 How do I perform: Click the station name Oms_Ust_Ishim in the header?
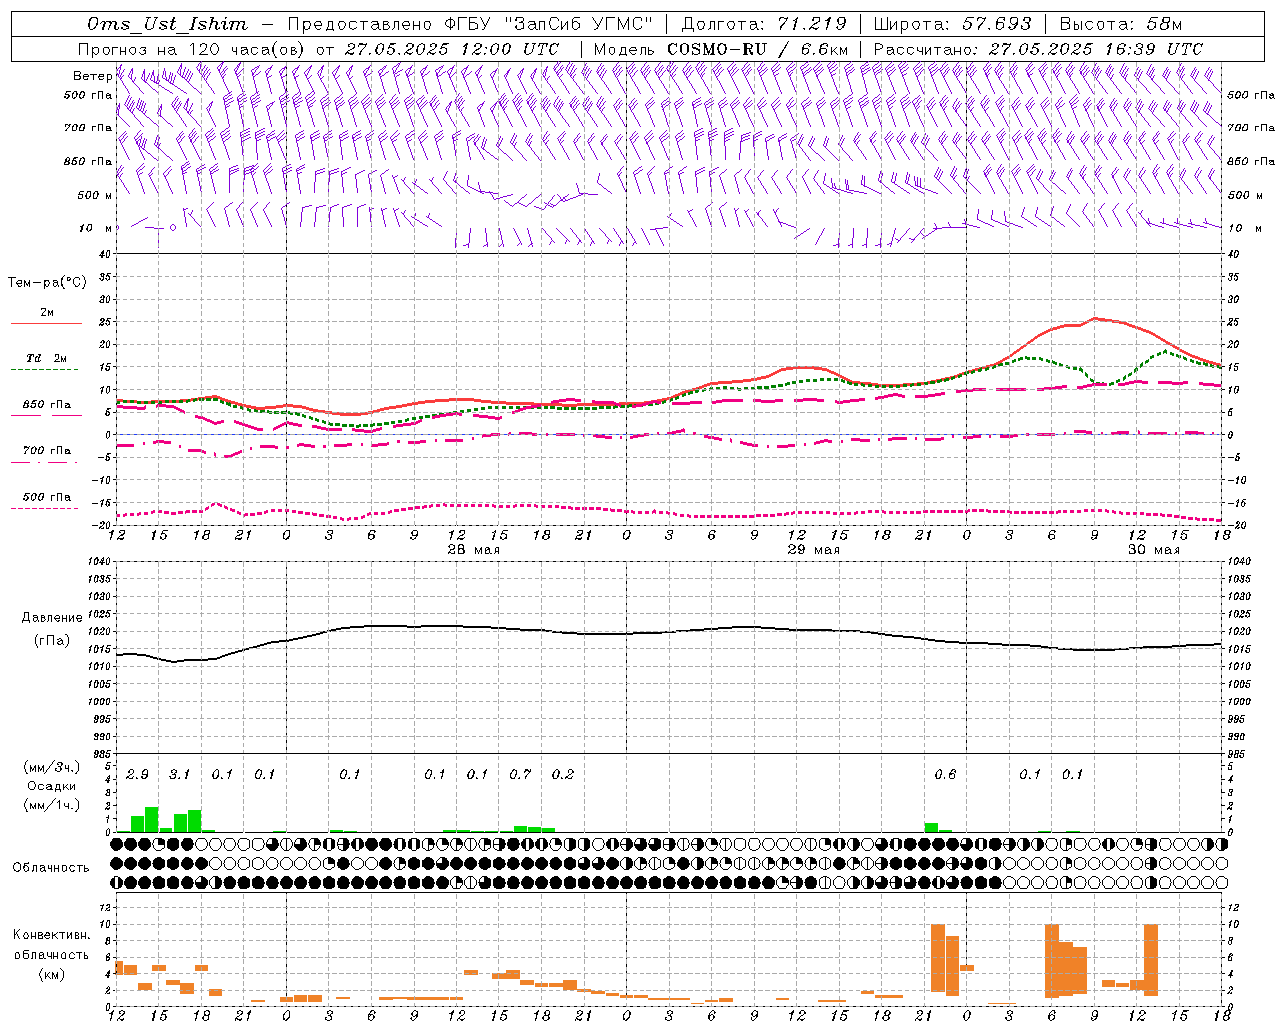[167, 24]
